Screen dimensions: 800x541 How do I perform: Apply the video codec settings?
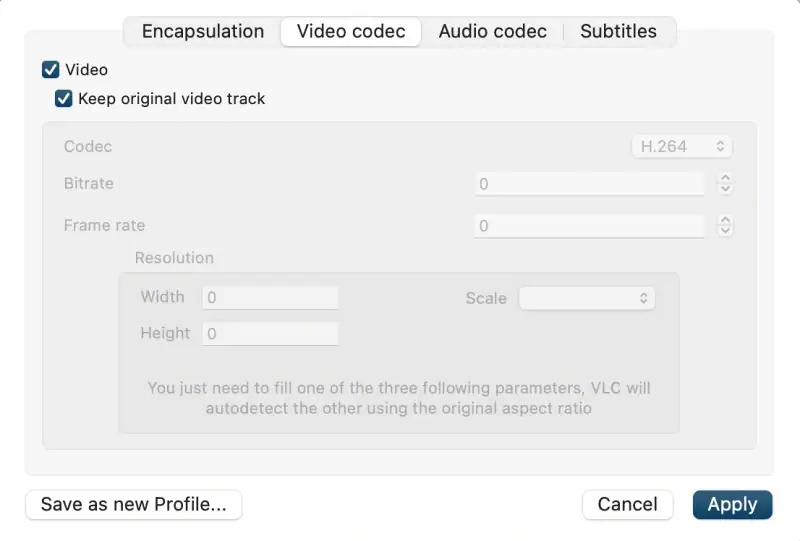pos(733,504)
